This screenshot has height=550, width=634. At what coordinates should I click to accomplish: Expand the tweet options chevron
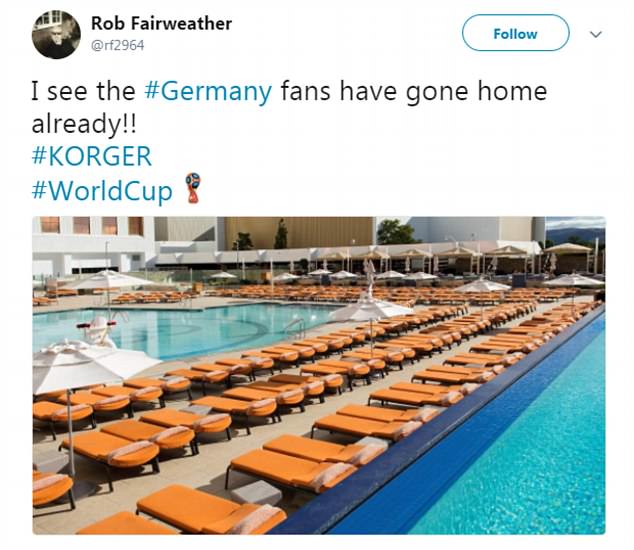coord(596,34)
